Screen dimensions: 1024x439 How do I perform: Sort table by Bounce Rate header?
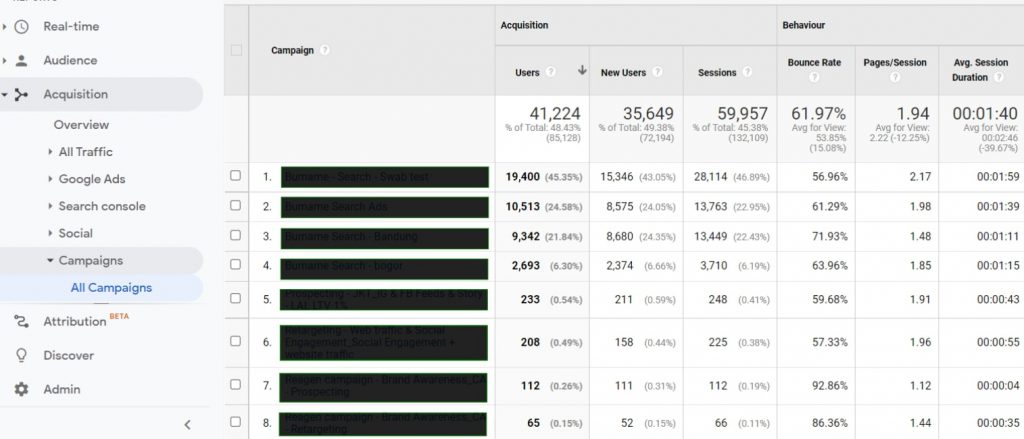coord(814,63)
